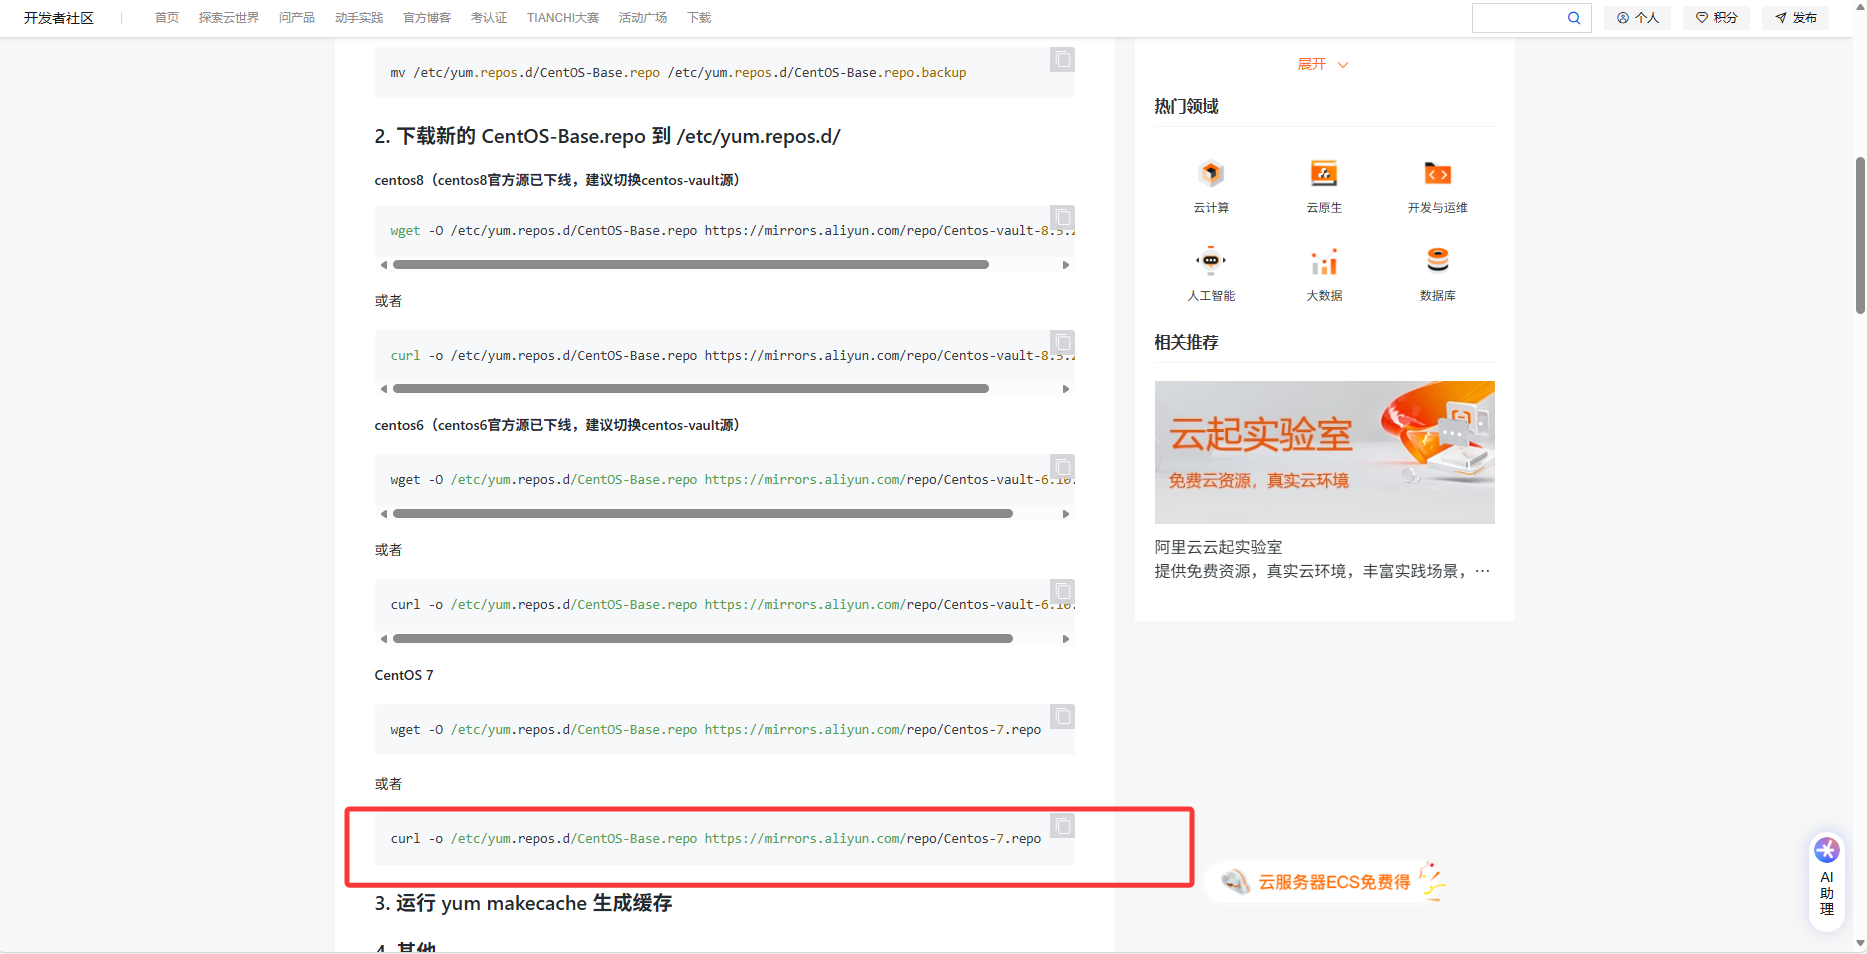This screenshot has height=954, width=1867.
Task: Open the 下载 nav item
Action: pos(699,18)
